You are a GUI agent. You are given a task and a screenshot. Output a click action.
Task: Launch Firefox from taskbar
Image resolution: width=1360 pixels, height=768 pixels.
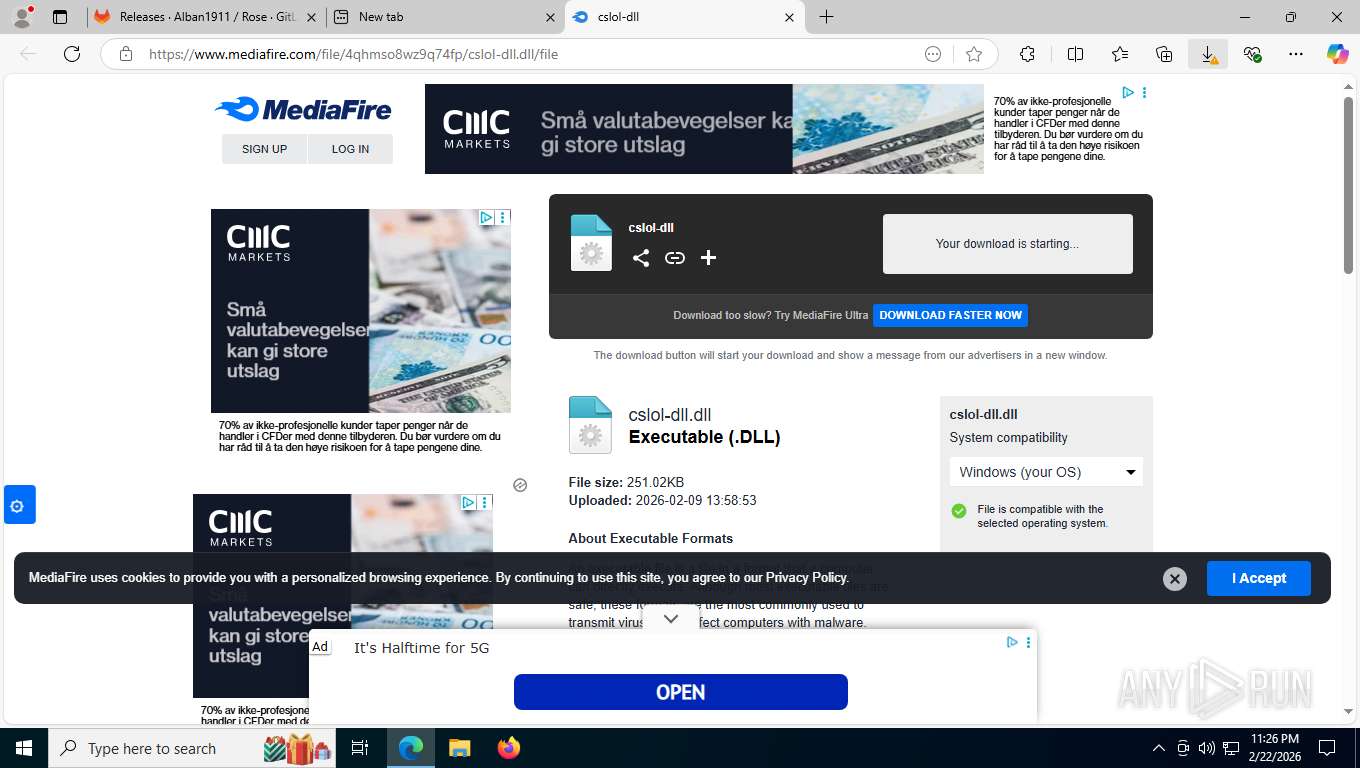pyautogui.click(x=509, y=748)
